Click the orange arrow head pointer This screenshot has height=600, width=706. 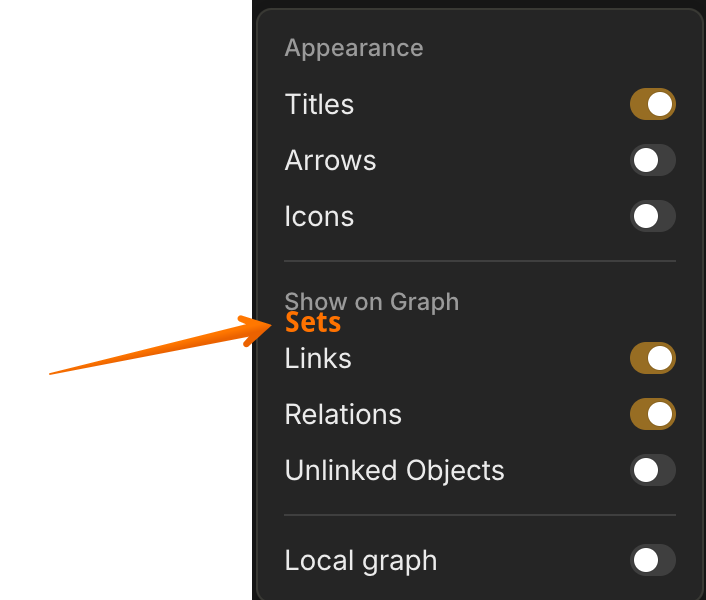pos(257,329)
